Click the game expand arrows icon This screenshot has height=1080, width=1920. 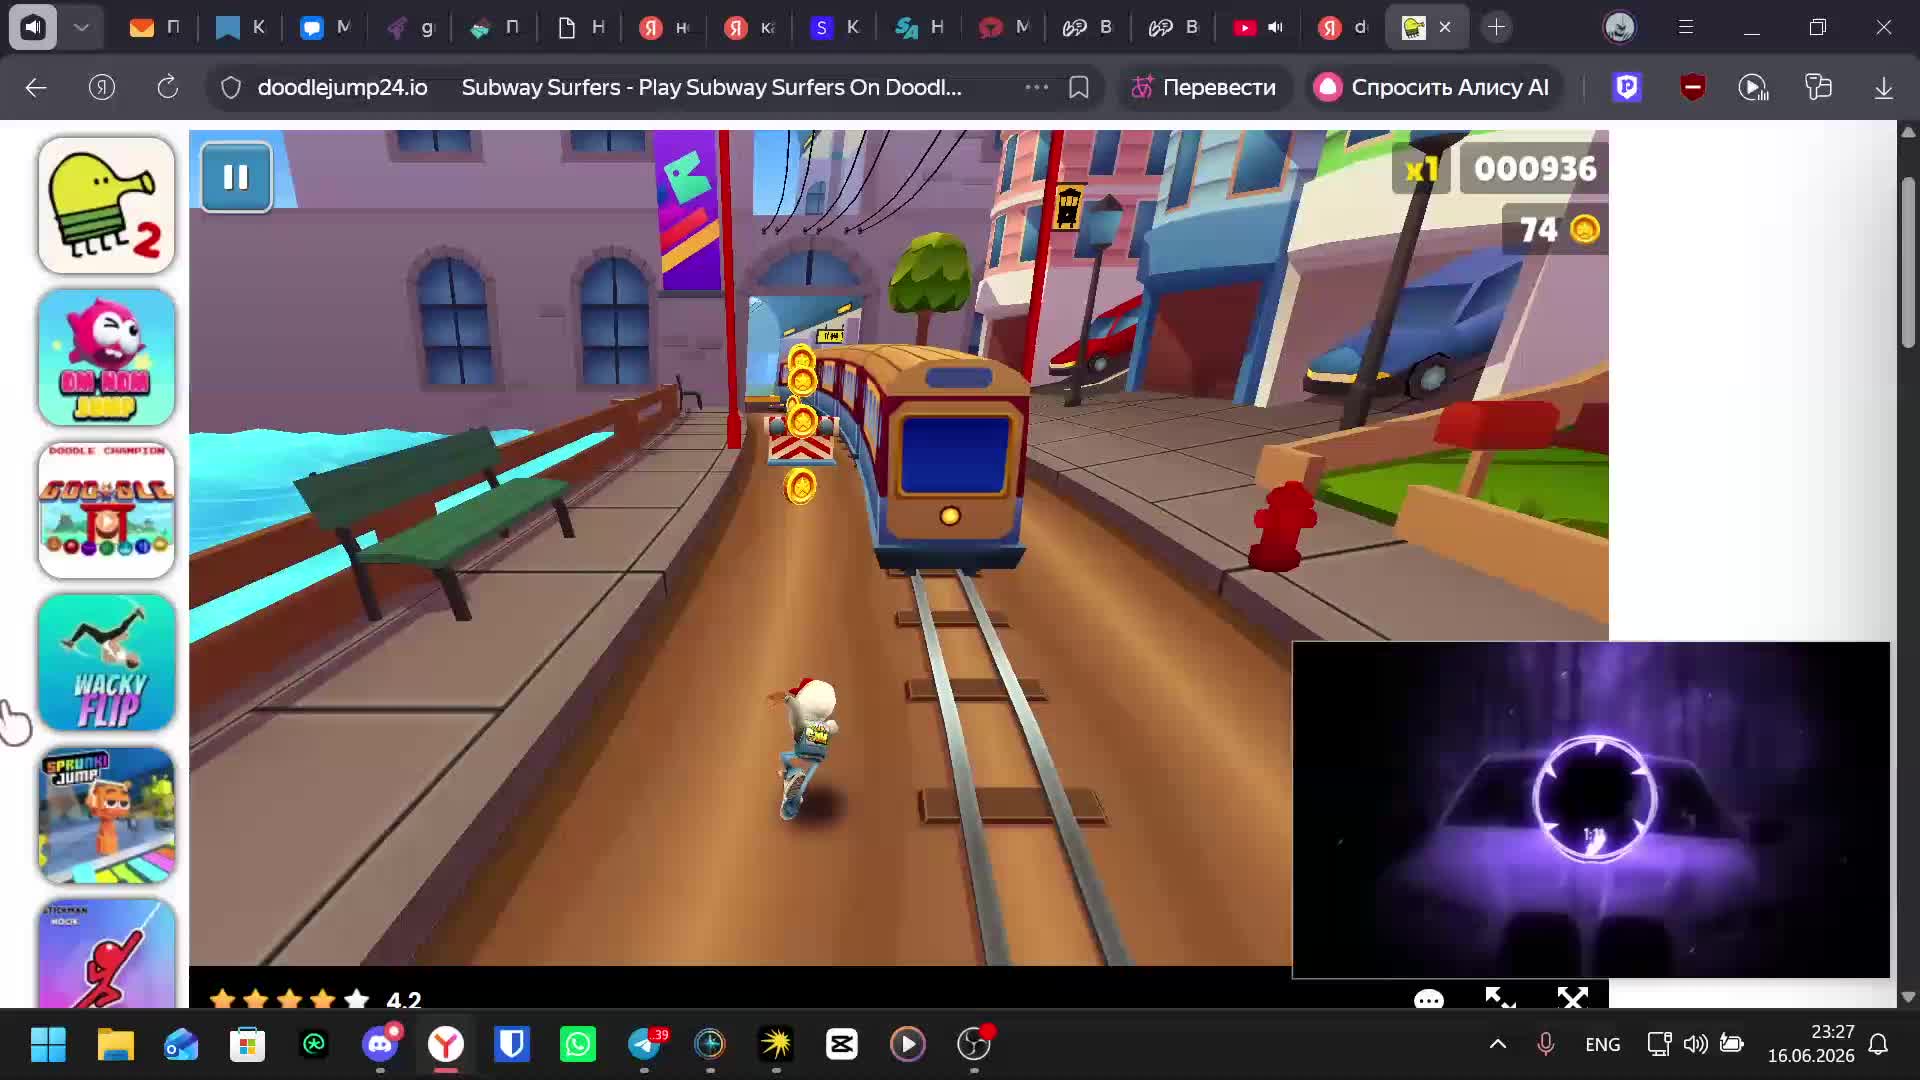1501,998
